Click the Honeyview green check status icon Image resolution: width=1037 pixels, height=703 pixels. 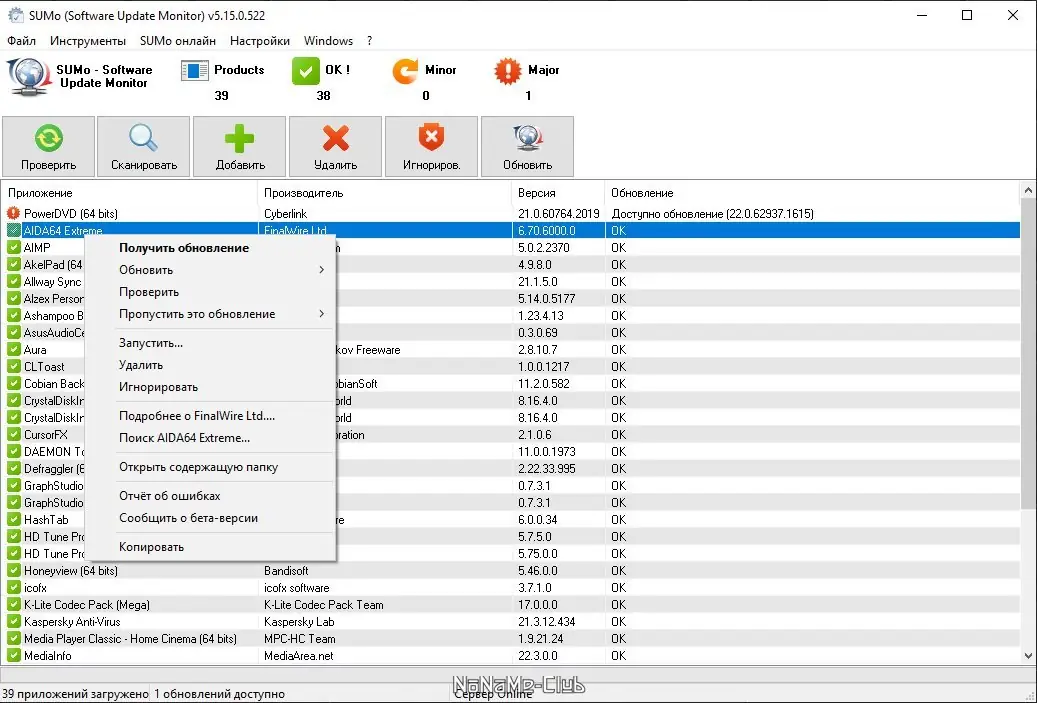(x=13, y=570)
